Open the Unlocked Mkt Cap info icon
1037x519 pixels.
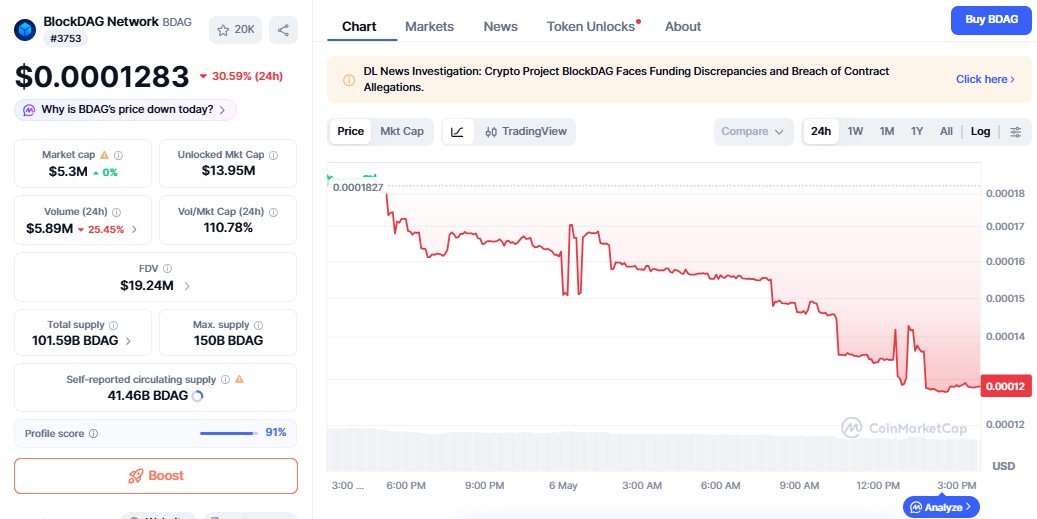pos(273,155)
